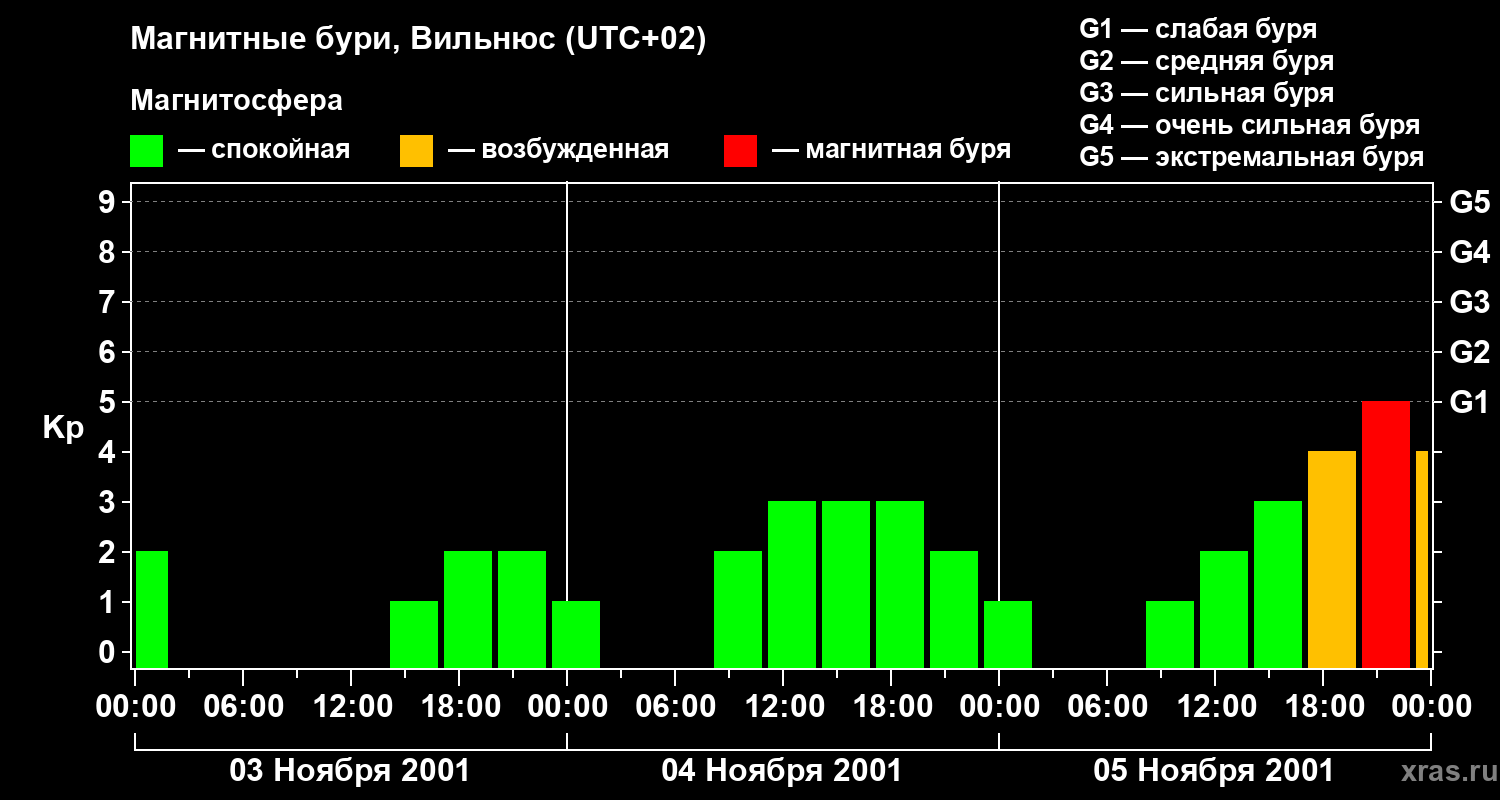Select the red Kp 5 bar on 05 Ноября
The image size is (1500, 800).
tap(1386, 535)
